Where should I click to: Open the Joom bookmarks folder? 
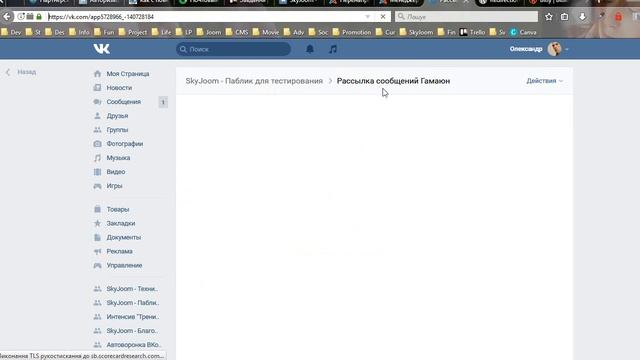(x=209, y=32)
